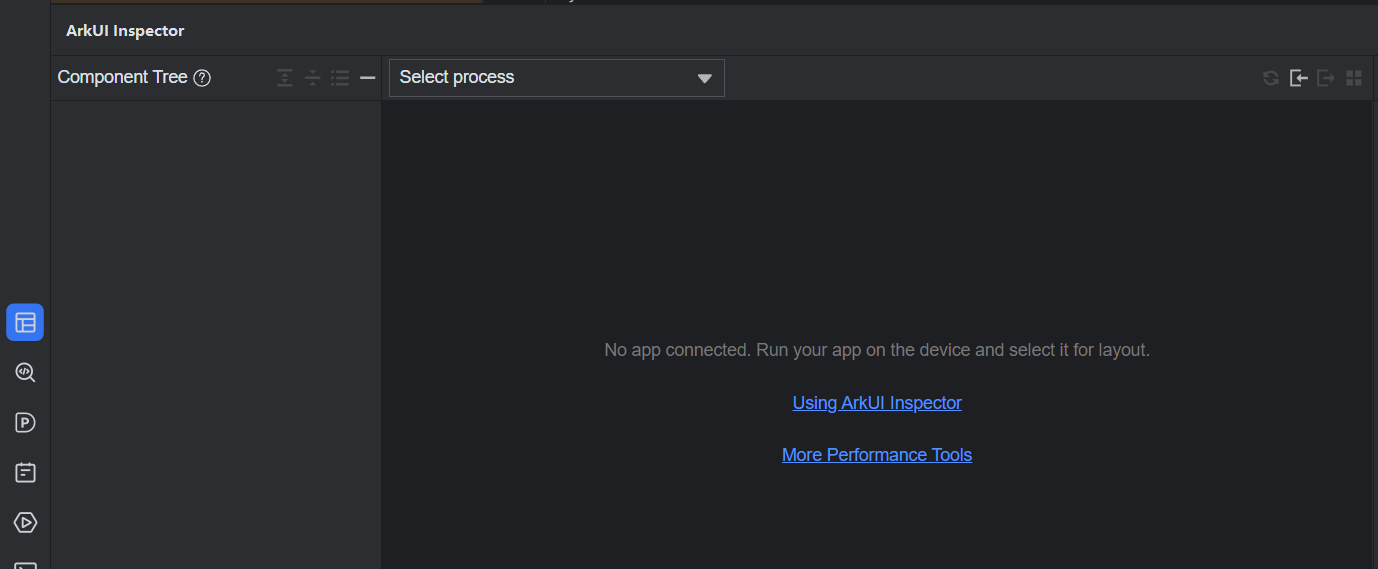Open the Profiler 'P' sidebar icon
This screenshot has width=1378, height=569.
[x=25, y=423]
